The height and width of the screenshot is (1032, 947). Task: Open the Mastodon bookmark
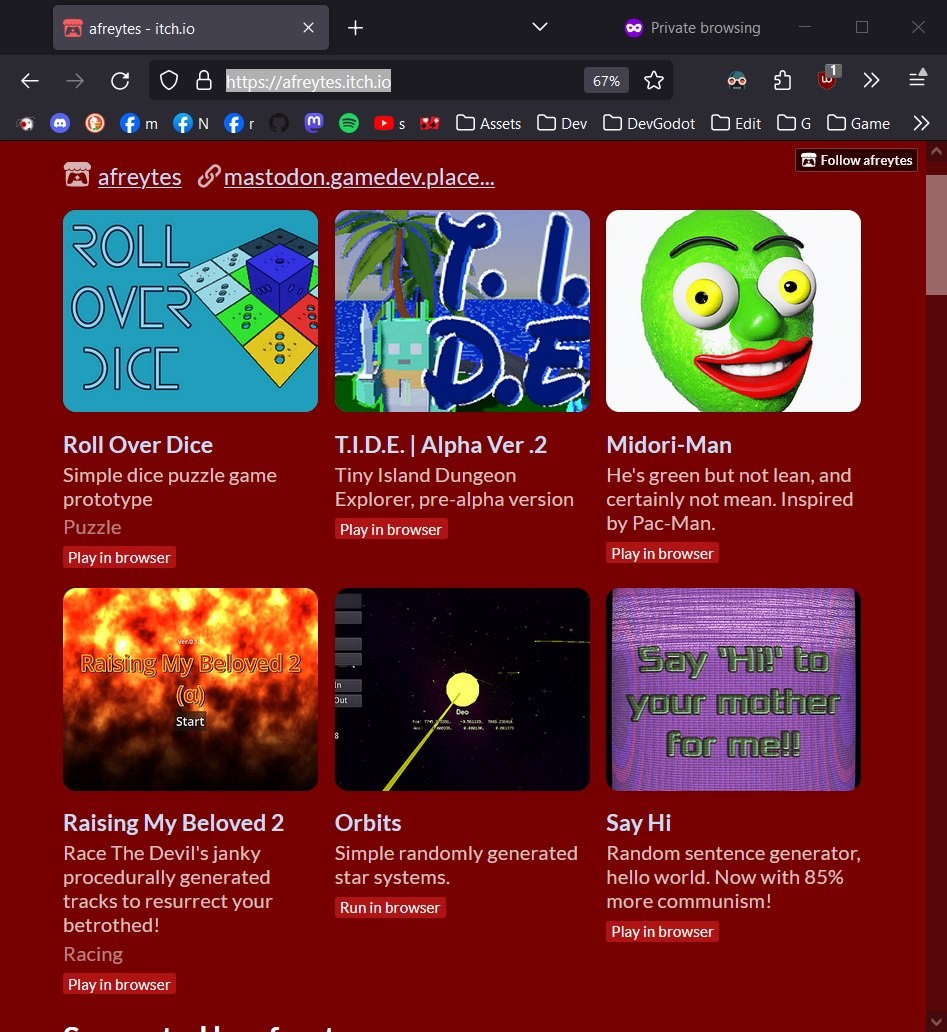(314, 123)
